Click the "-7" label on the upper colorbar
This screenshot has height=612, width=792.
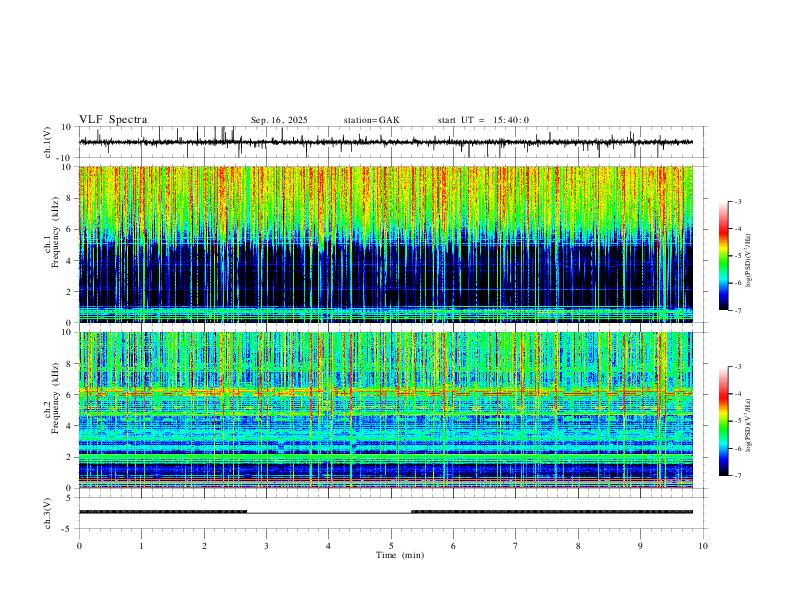point(738,310)
